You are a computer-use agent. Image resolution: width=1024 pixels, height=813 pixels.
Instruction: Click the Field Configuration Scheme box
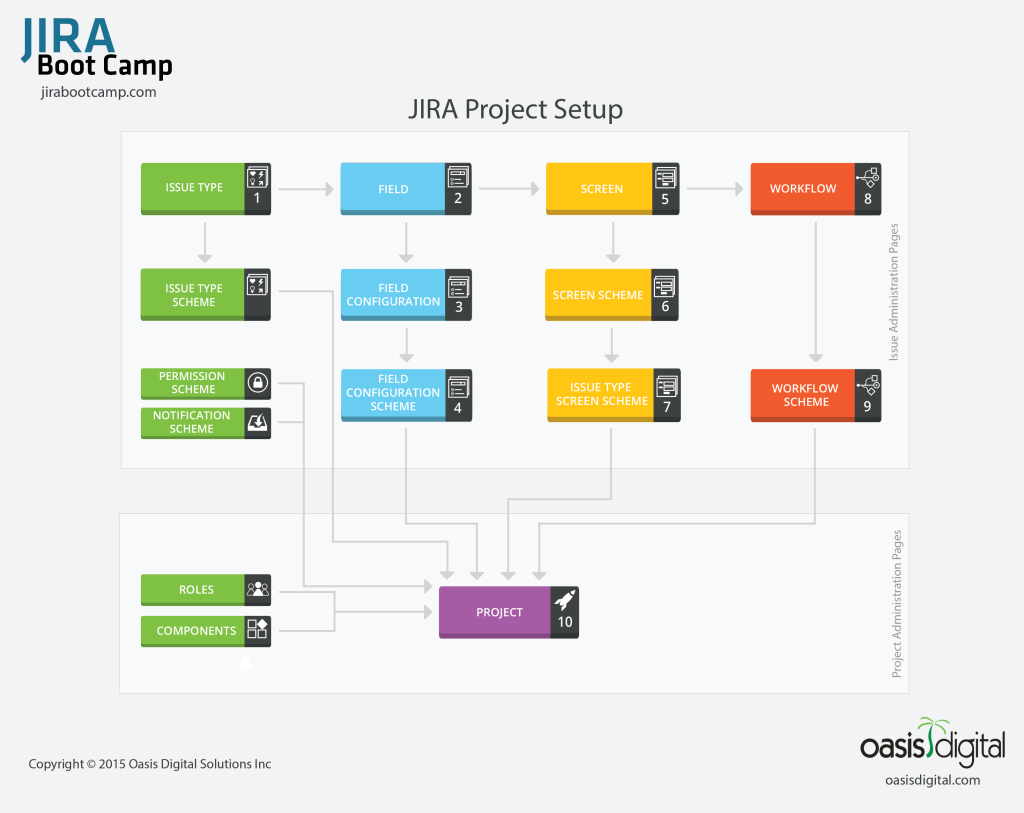click(x=406, y=395)
